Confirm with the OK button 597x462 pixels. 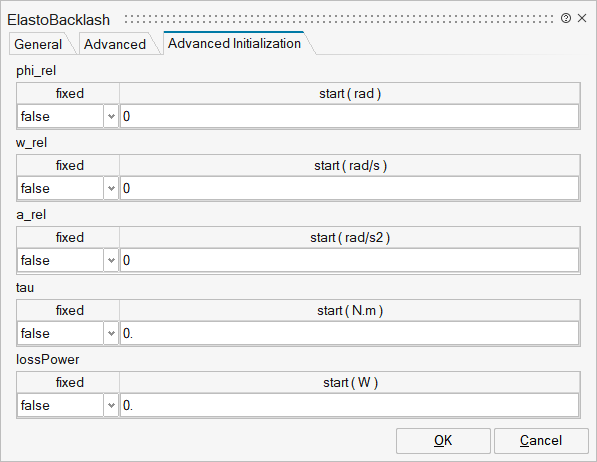443,441
